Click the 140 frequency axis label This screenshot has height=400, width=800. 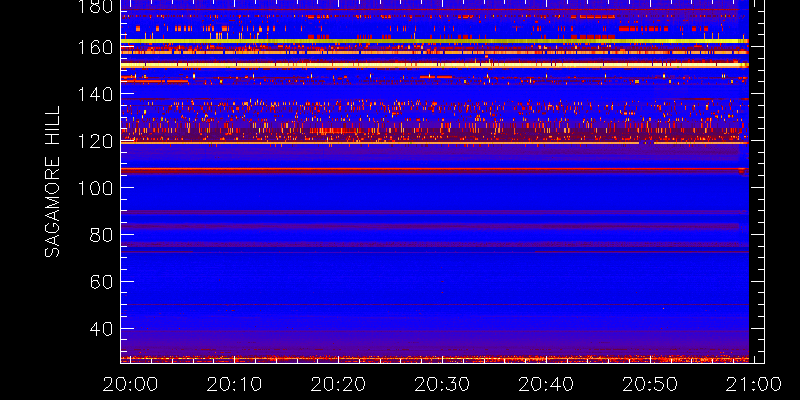(95, 94)
